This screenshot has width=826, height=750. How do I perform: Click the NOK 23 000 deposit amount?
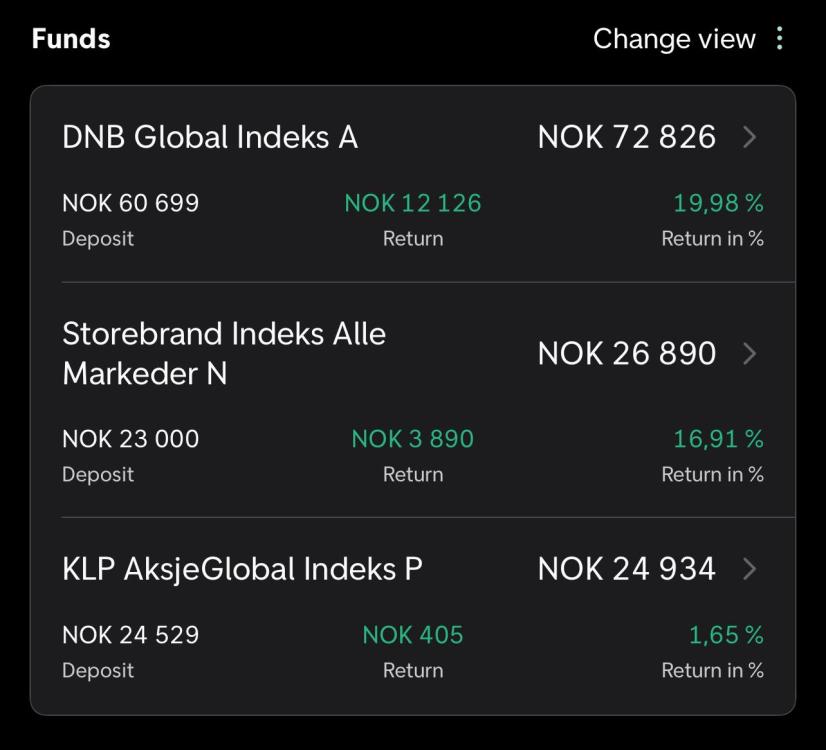131,439
